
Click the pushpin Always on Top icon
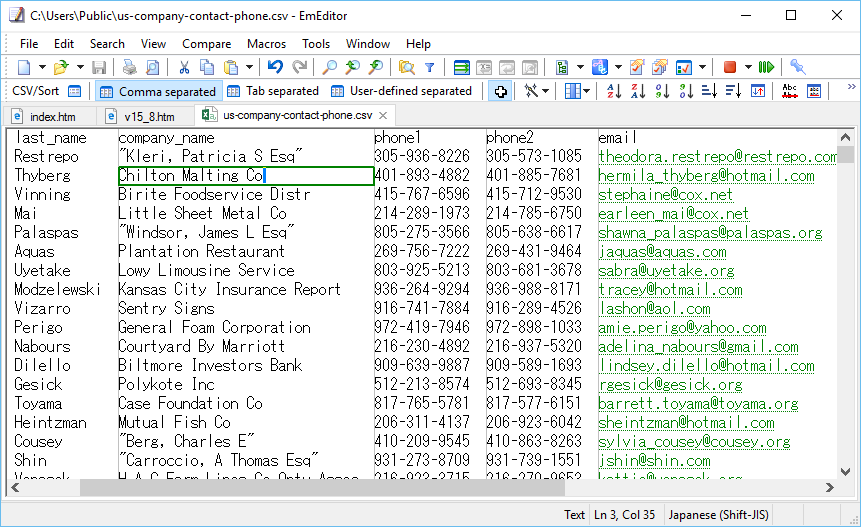tap(797, 68)
